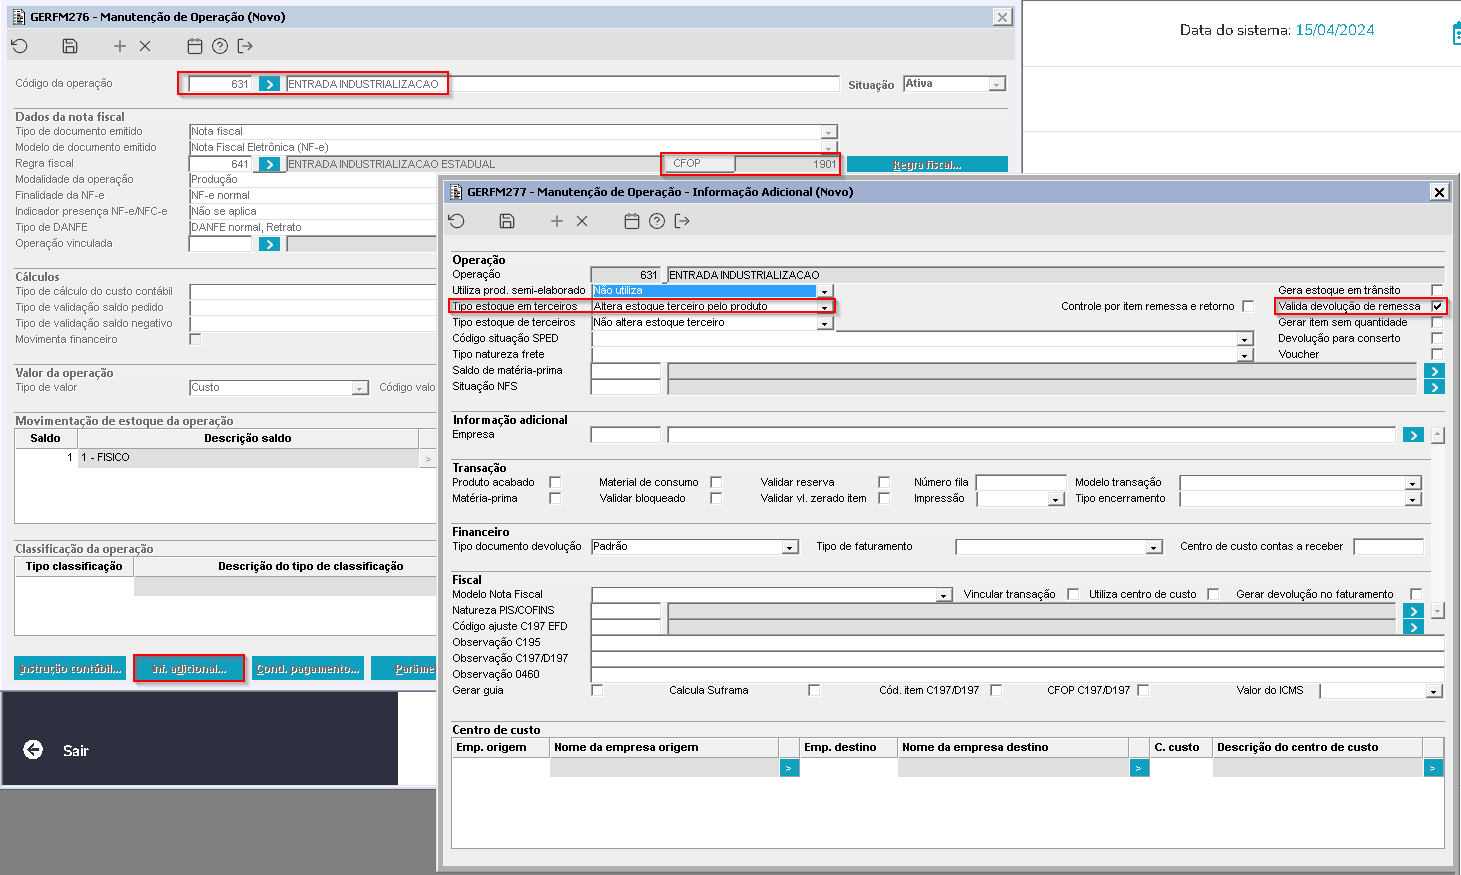This screenshot has height=875, width=1461.
Task: Open lookup arrow beside Descrição do centro de custo
Action: (x=1433, y=768)
